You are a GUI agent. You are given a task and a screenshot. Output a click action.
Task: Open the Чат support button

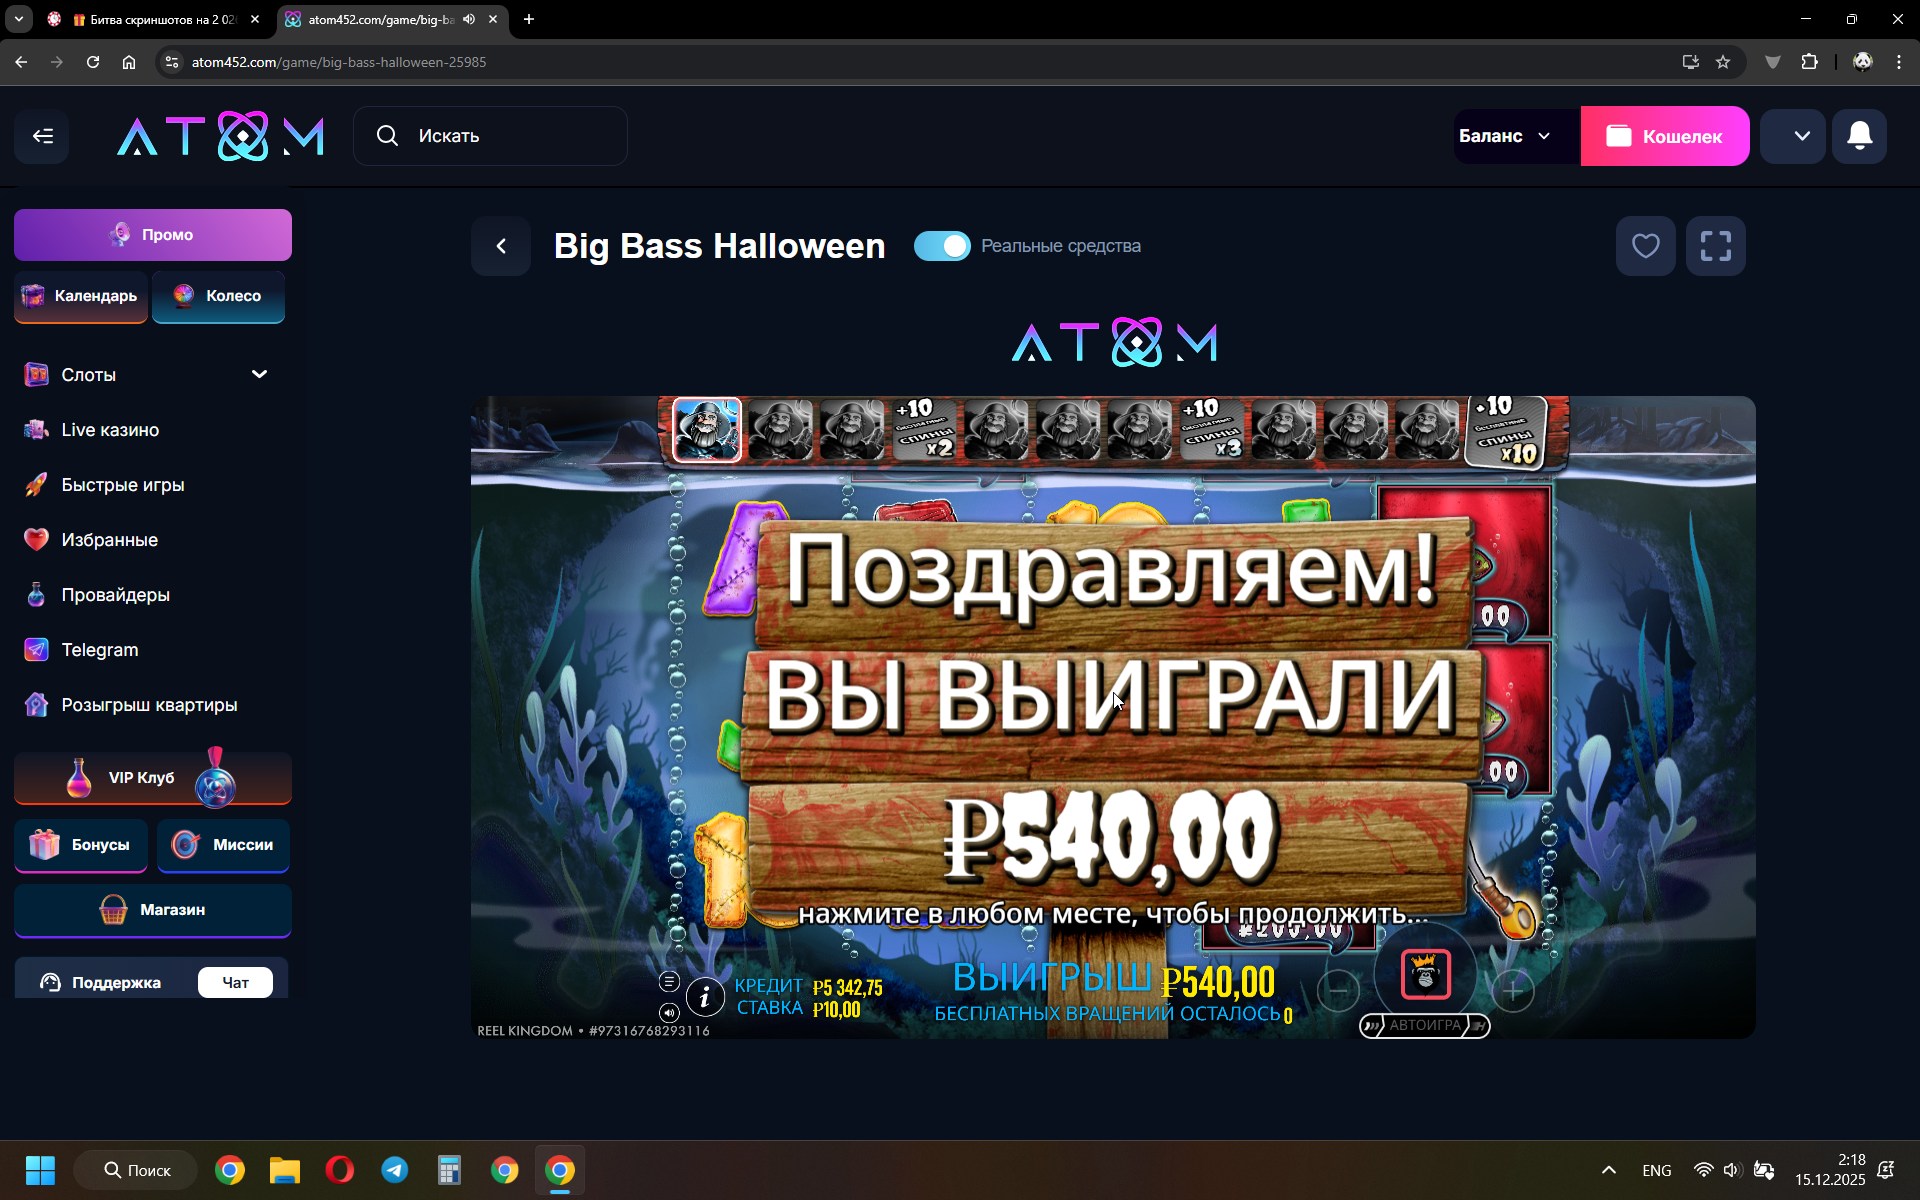(235, 982)
